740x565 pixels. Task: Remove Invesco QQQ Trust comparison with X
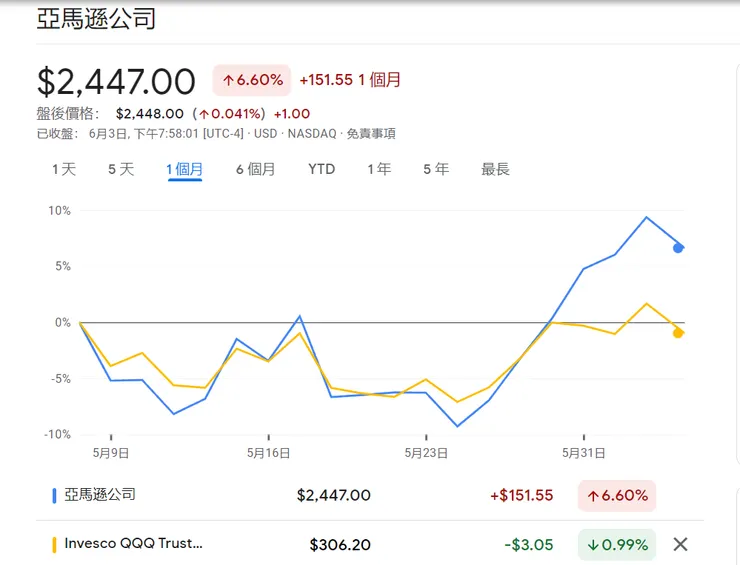click(x=680, y=544)
